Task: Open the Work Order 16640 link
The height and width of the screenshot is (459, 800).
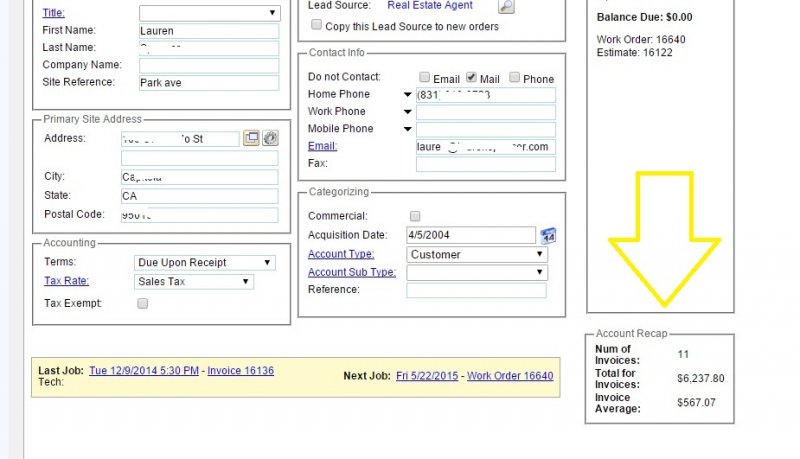Action: click(509, 376)
